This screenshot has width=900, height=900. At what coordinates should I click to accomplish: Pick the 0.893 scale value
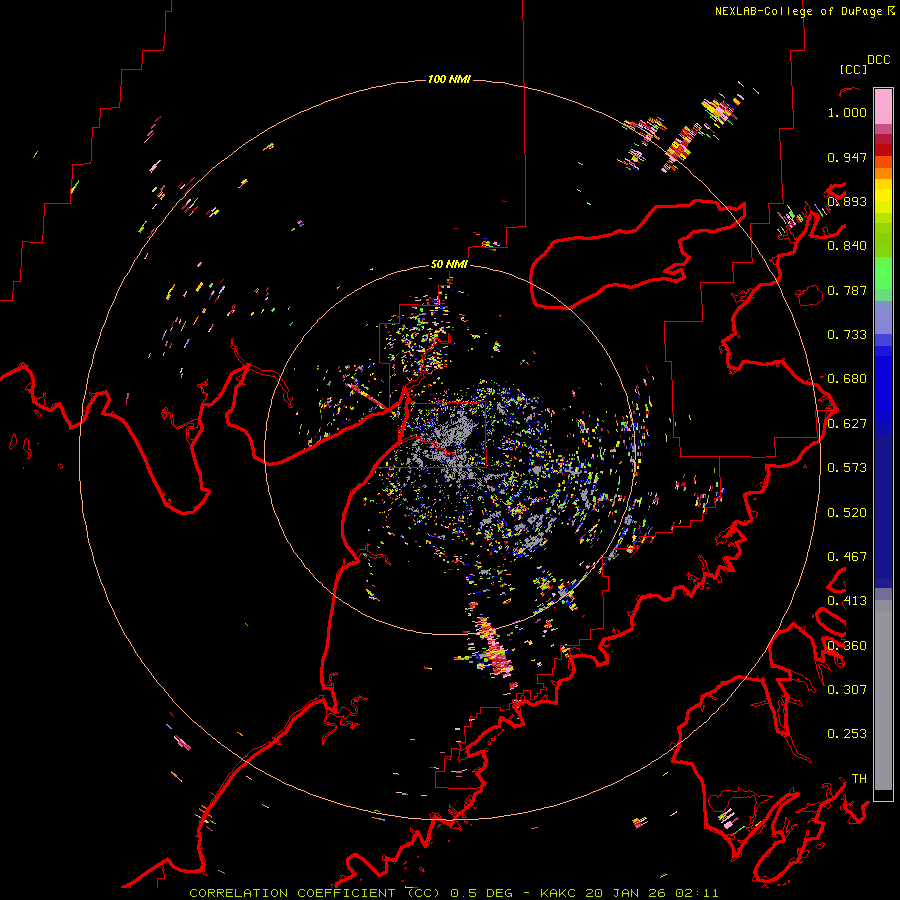(x=847, y=201)
